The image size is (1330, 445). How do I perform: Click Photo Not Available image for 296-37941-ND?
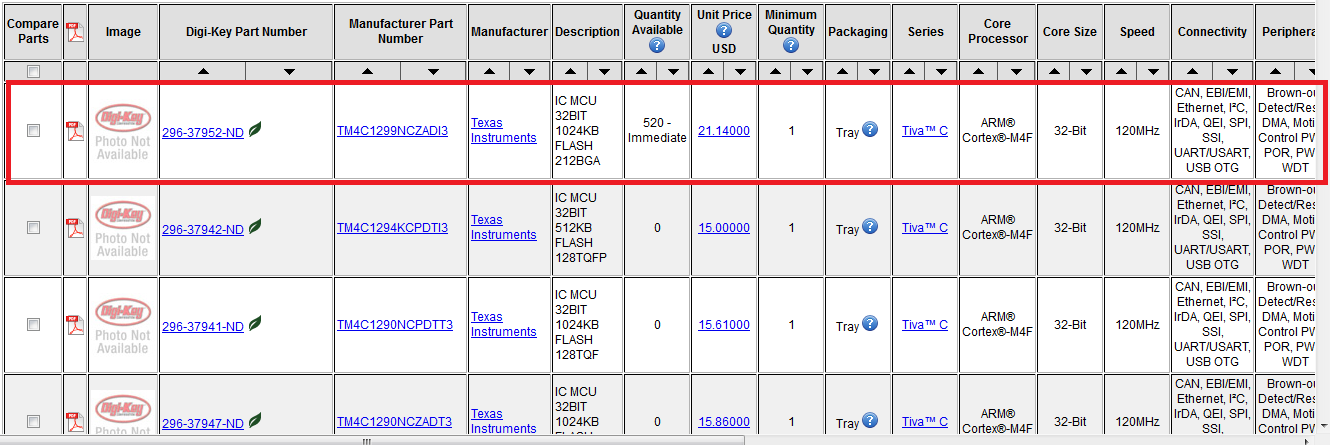[x=123, y=325]
